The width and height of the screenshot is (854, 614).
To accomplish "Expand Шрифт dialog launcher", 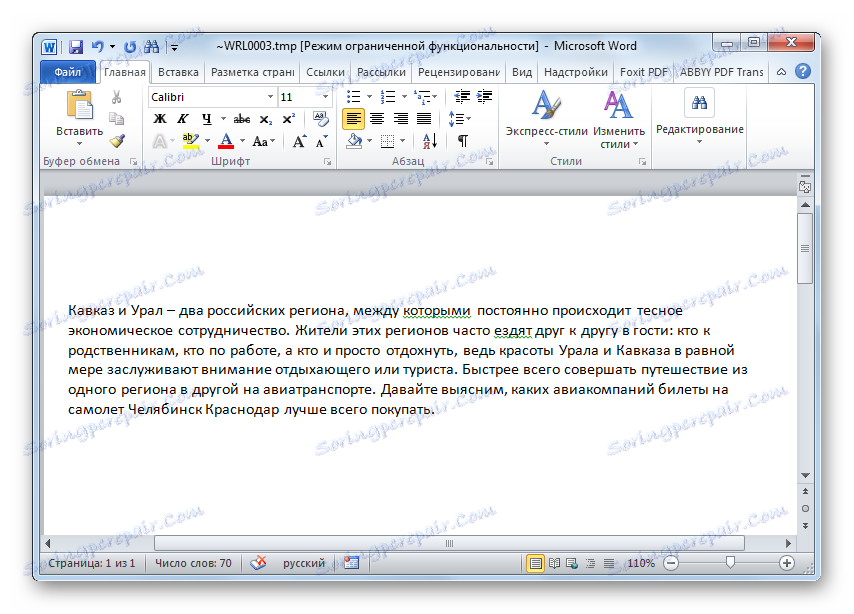I will coord(327,162).
